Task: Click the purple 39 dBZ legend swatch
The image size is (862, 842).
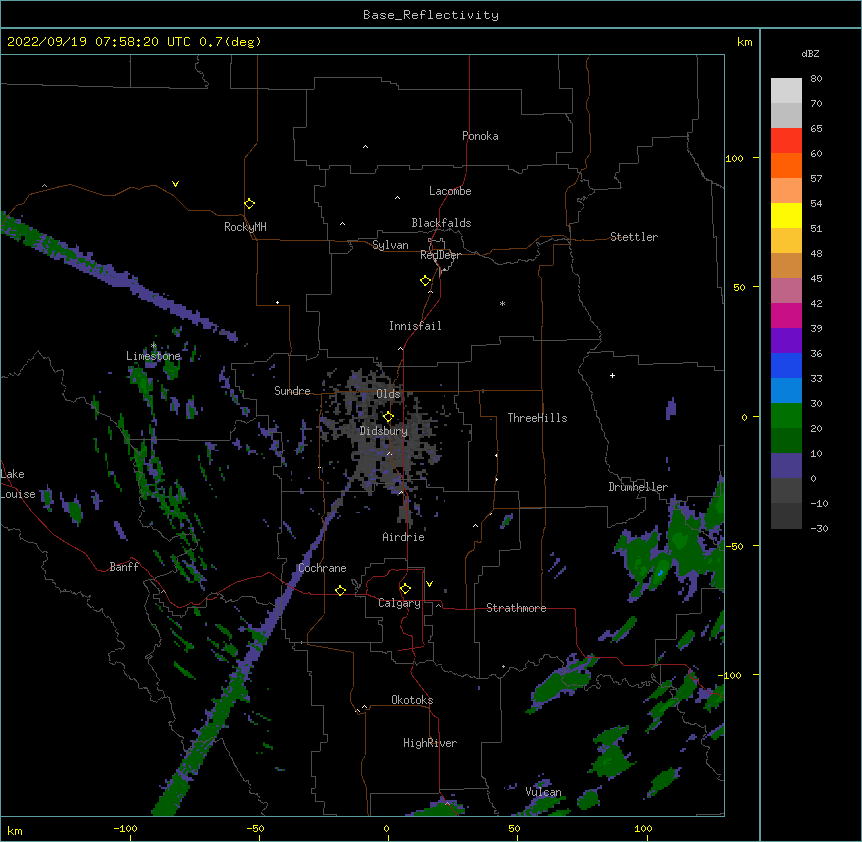Action: pyautogui.click(x=786, y=341)
